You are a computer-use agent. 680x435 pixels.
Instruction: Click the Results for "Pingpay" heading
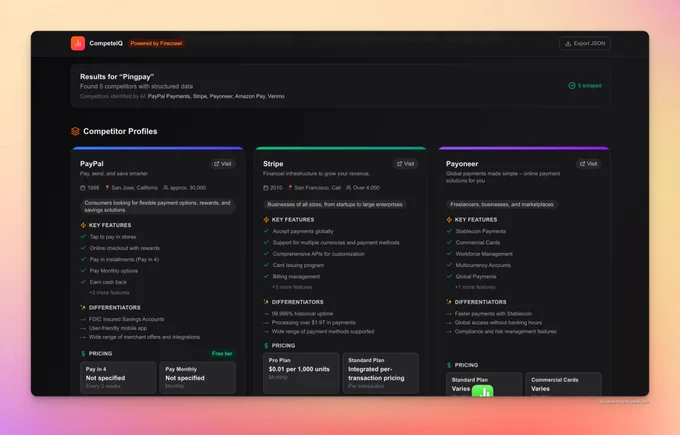pyautogui.click(x=117, y=77)
